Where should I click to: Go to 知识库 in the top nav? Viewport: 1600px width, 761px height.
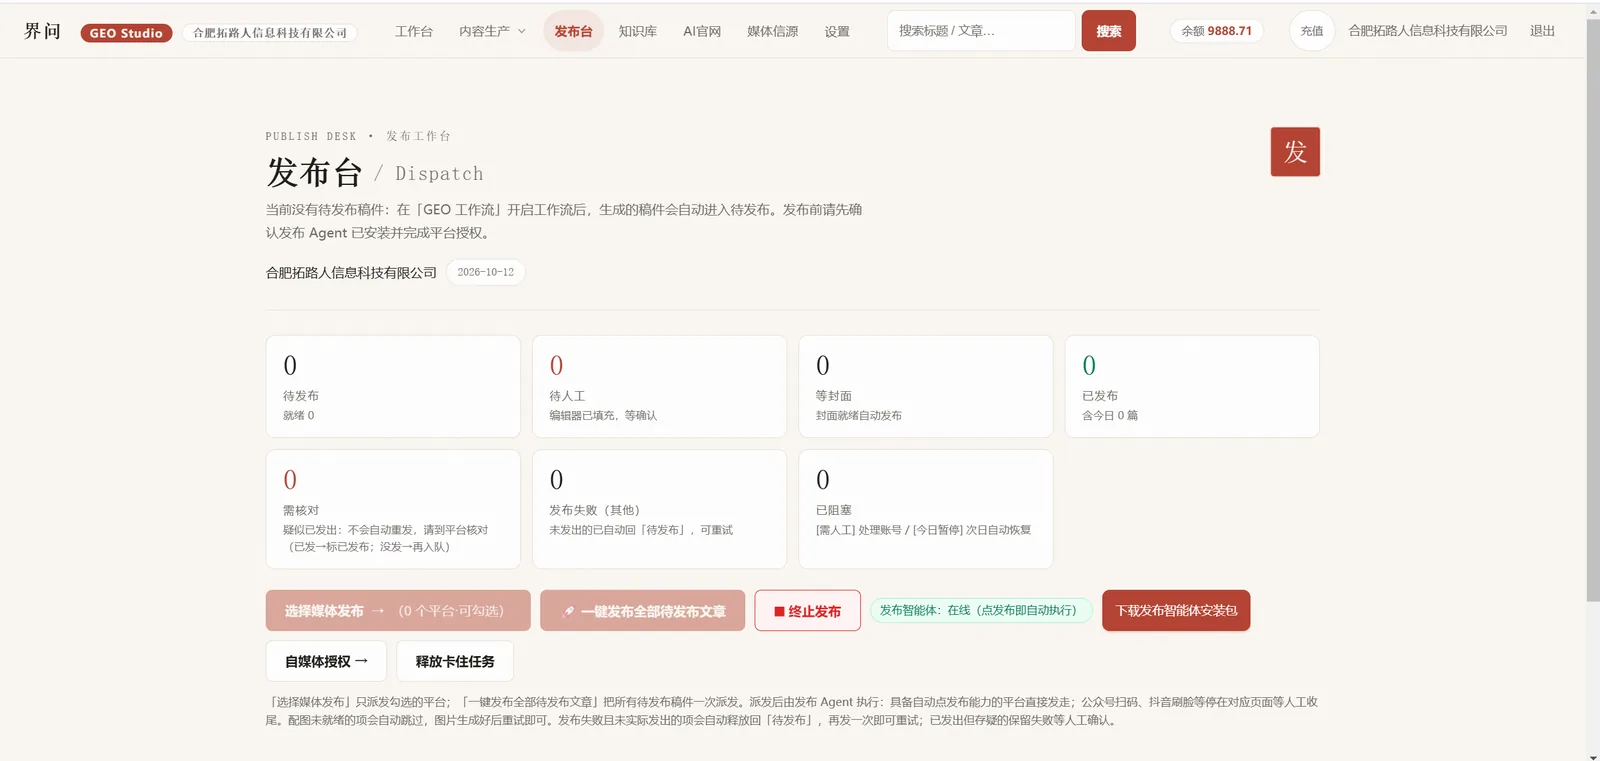[x=638, y=31]
